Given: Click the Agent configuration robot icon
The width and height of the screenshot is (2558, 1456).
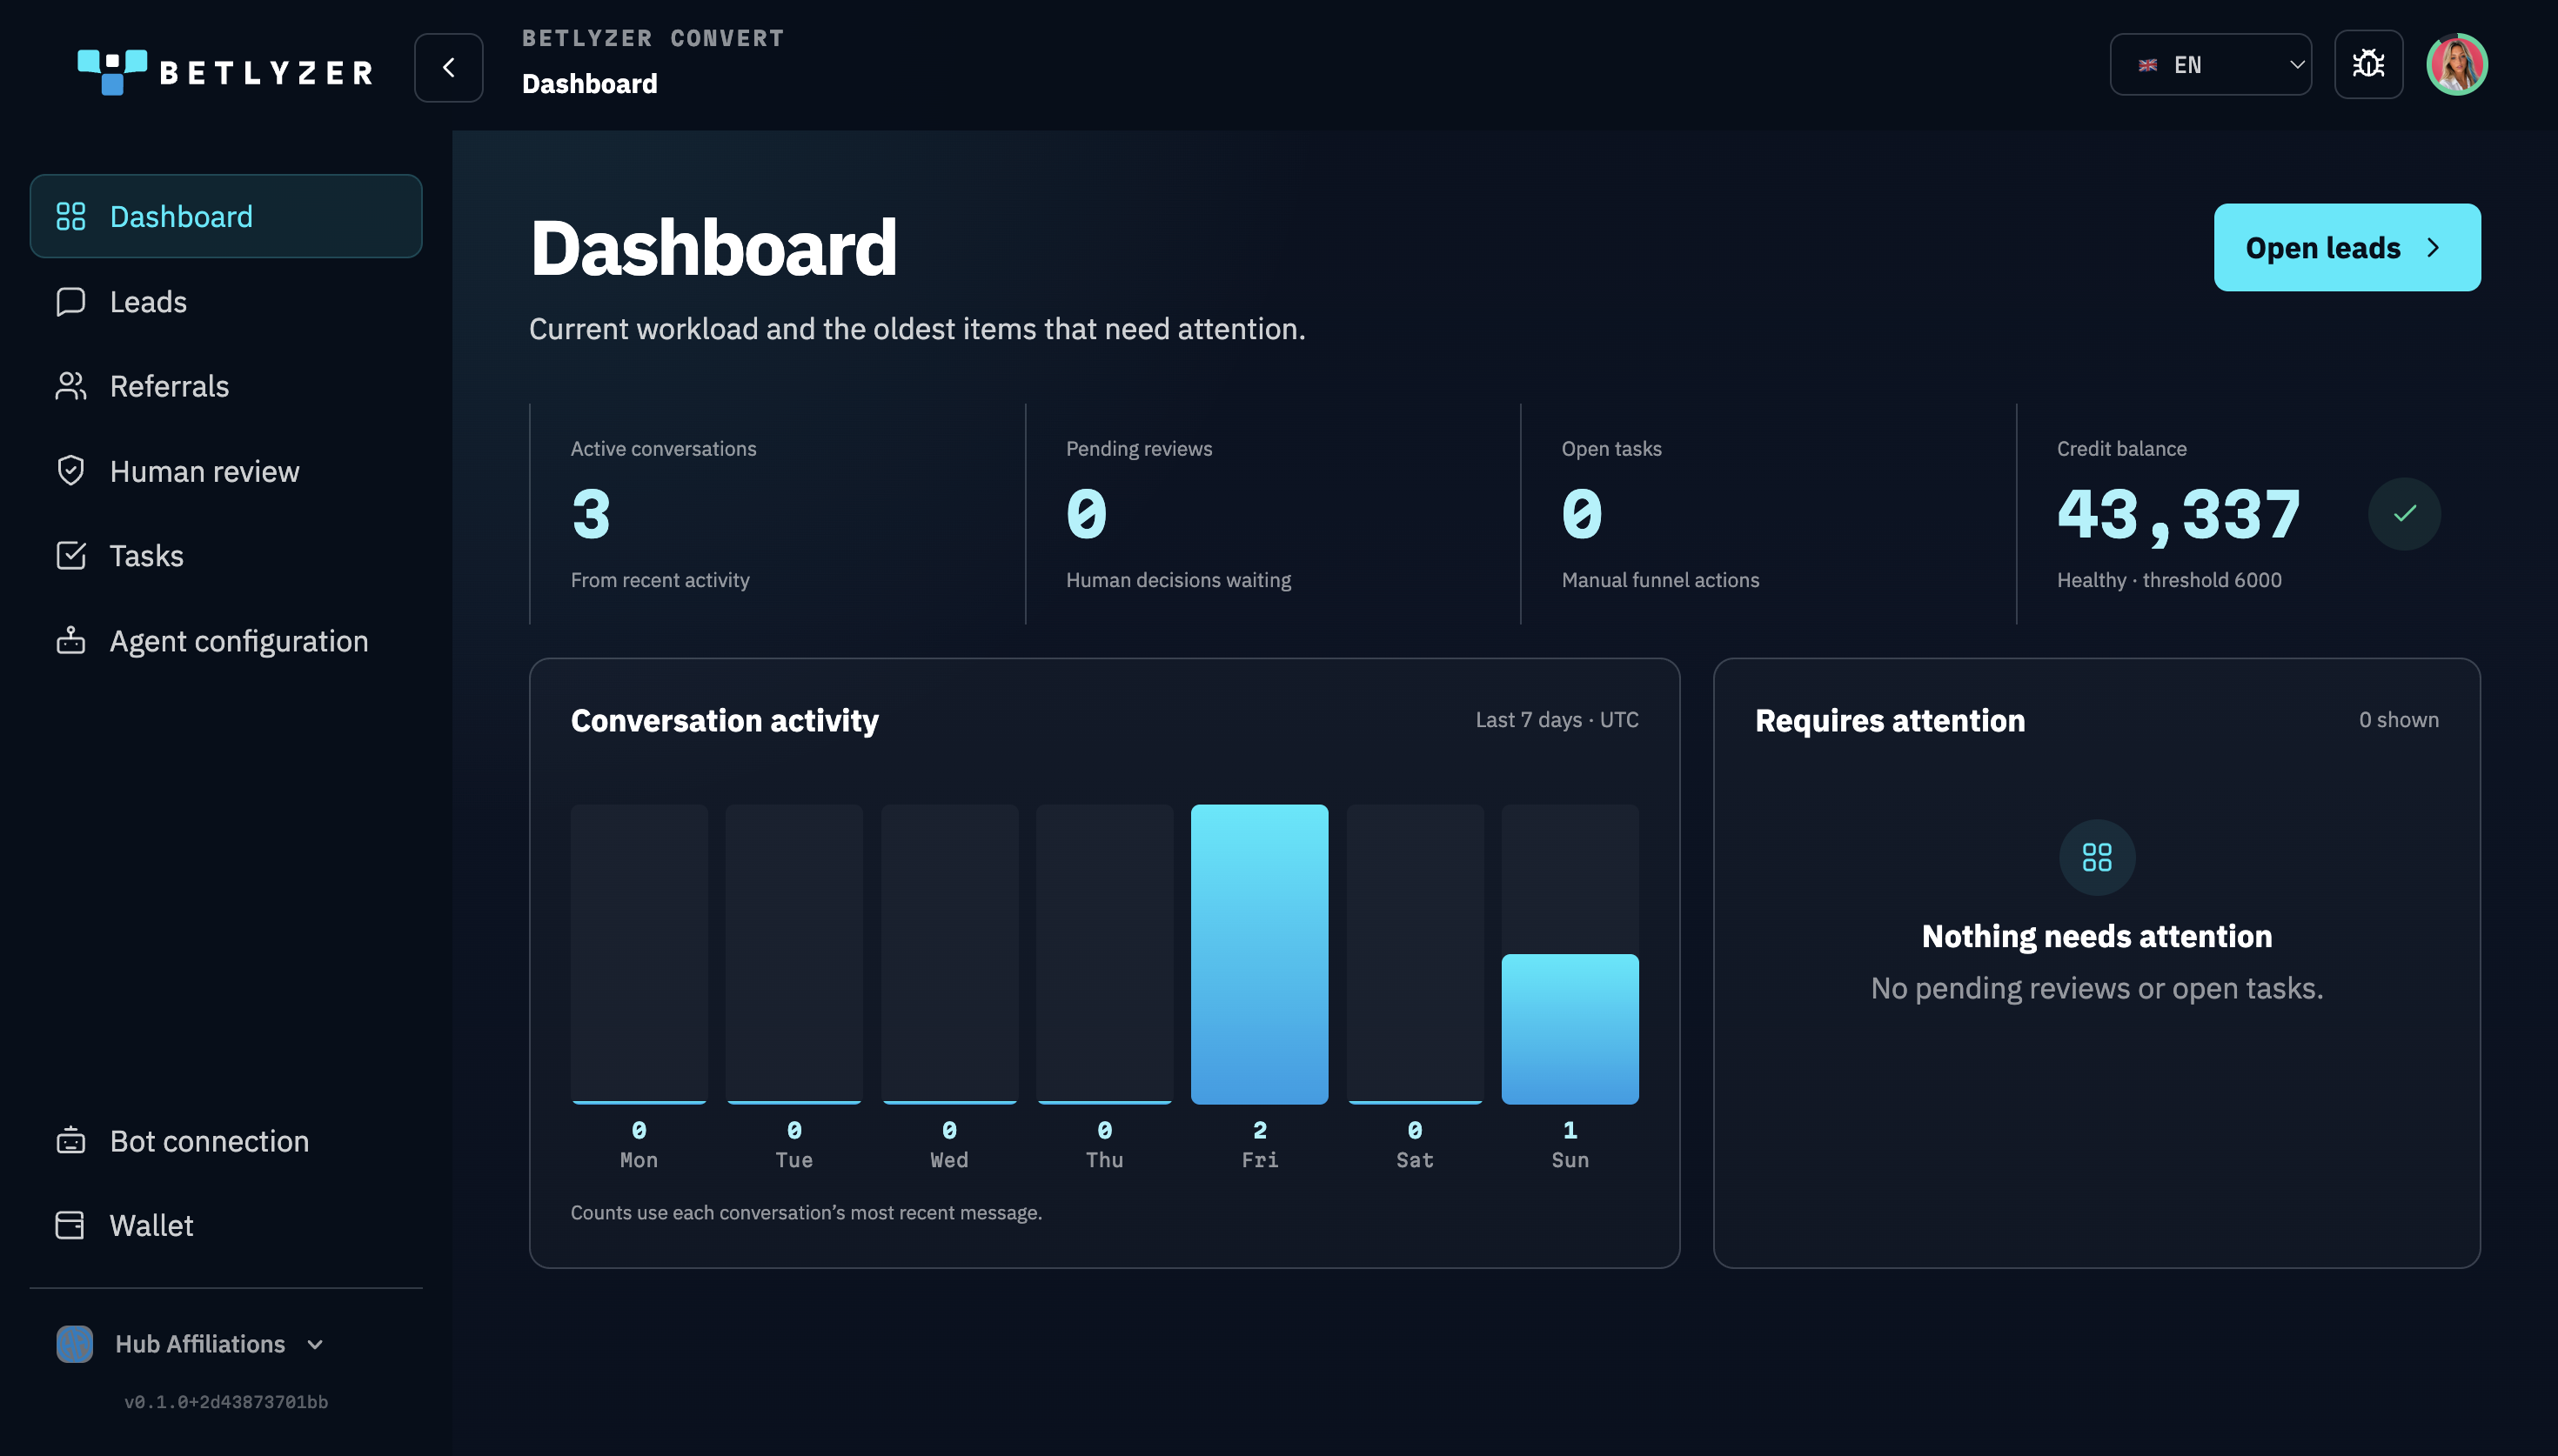Looking at the screenshot, I should point(71,640).
